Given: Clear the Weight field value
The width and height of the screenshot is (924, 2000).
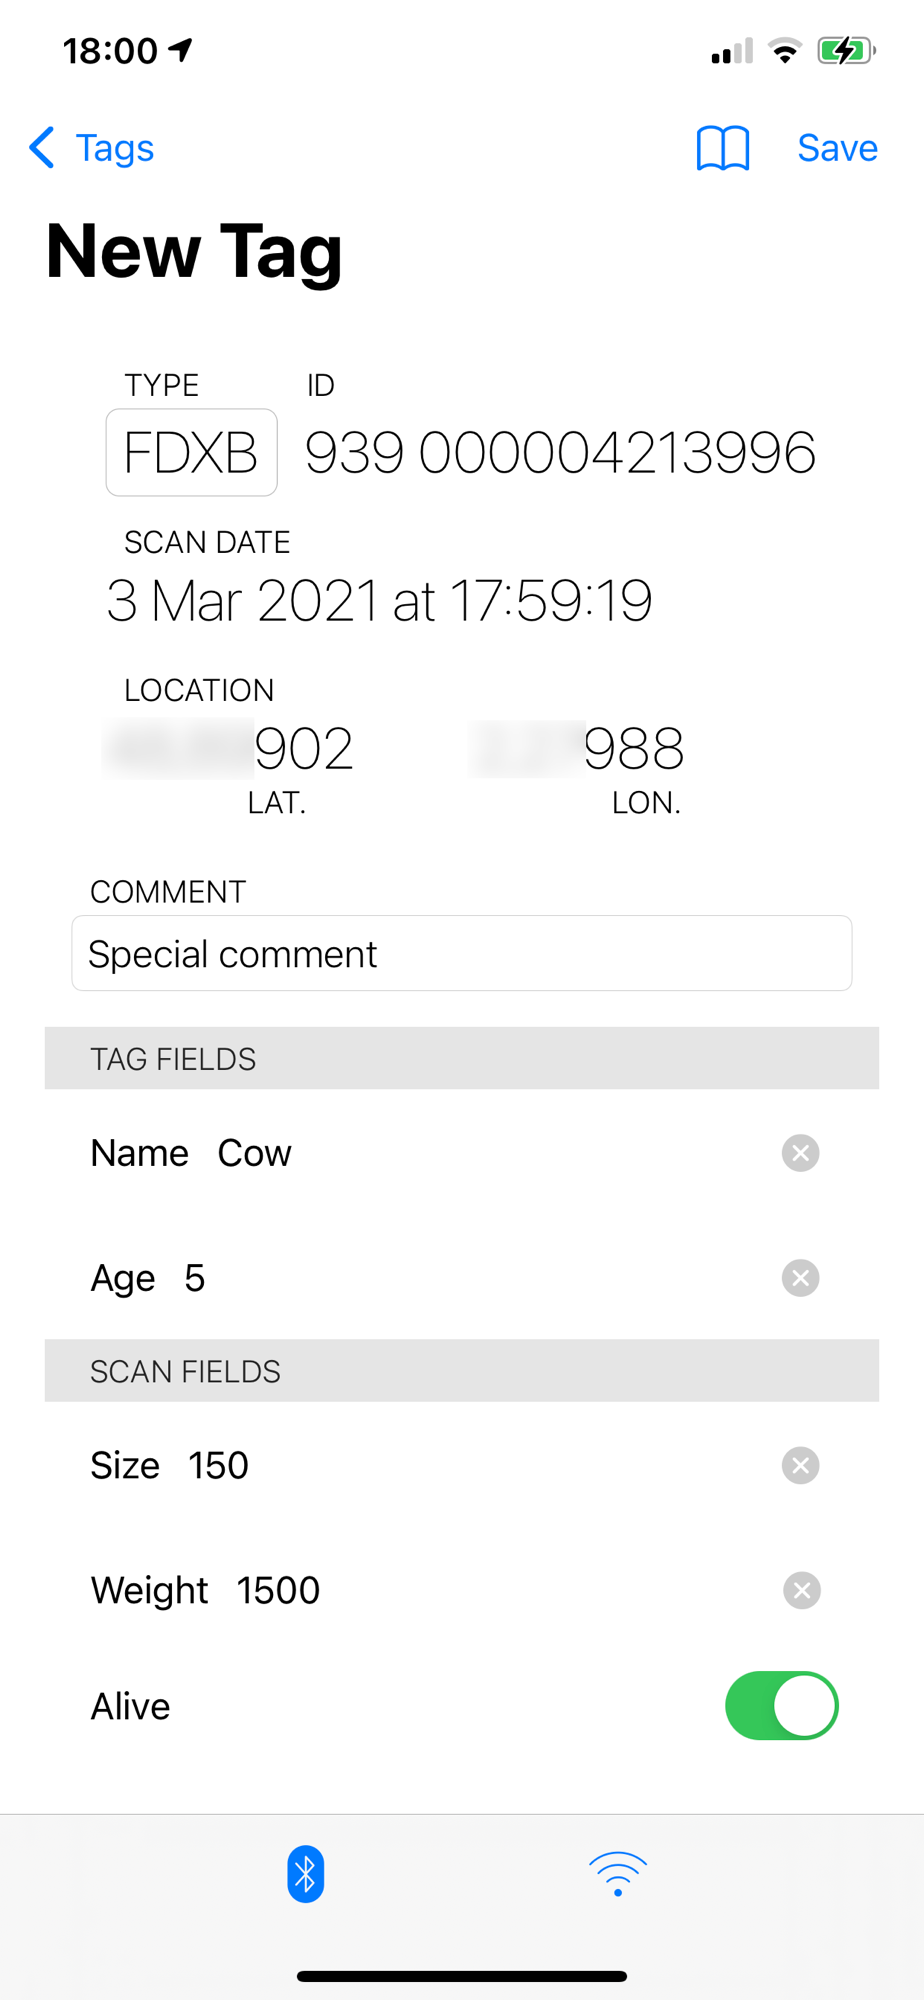Looking at the screenshot, I should pyautogui.click(x=801, y=1591).
